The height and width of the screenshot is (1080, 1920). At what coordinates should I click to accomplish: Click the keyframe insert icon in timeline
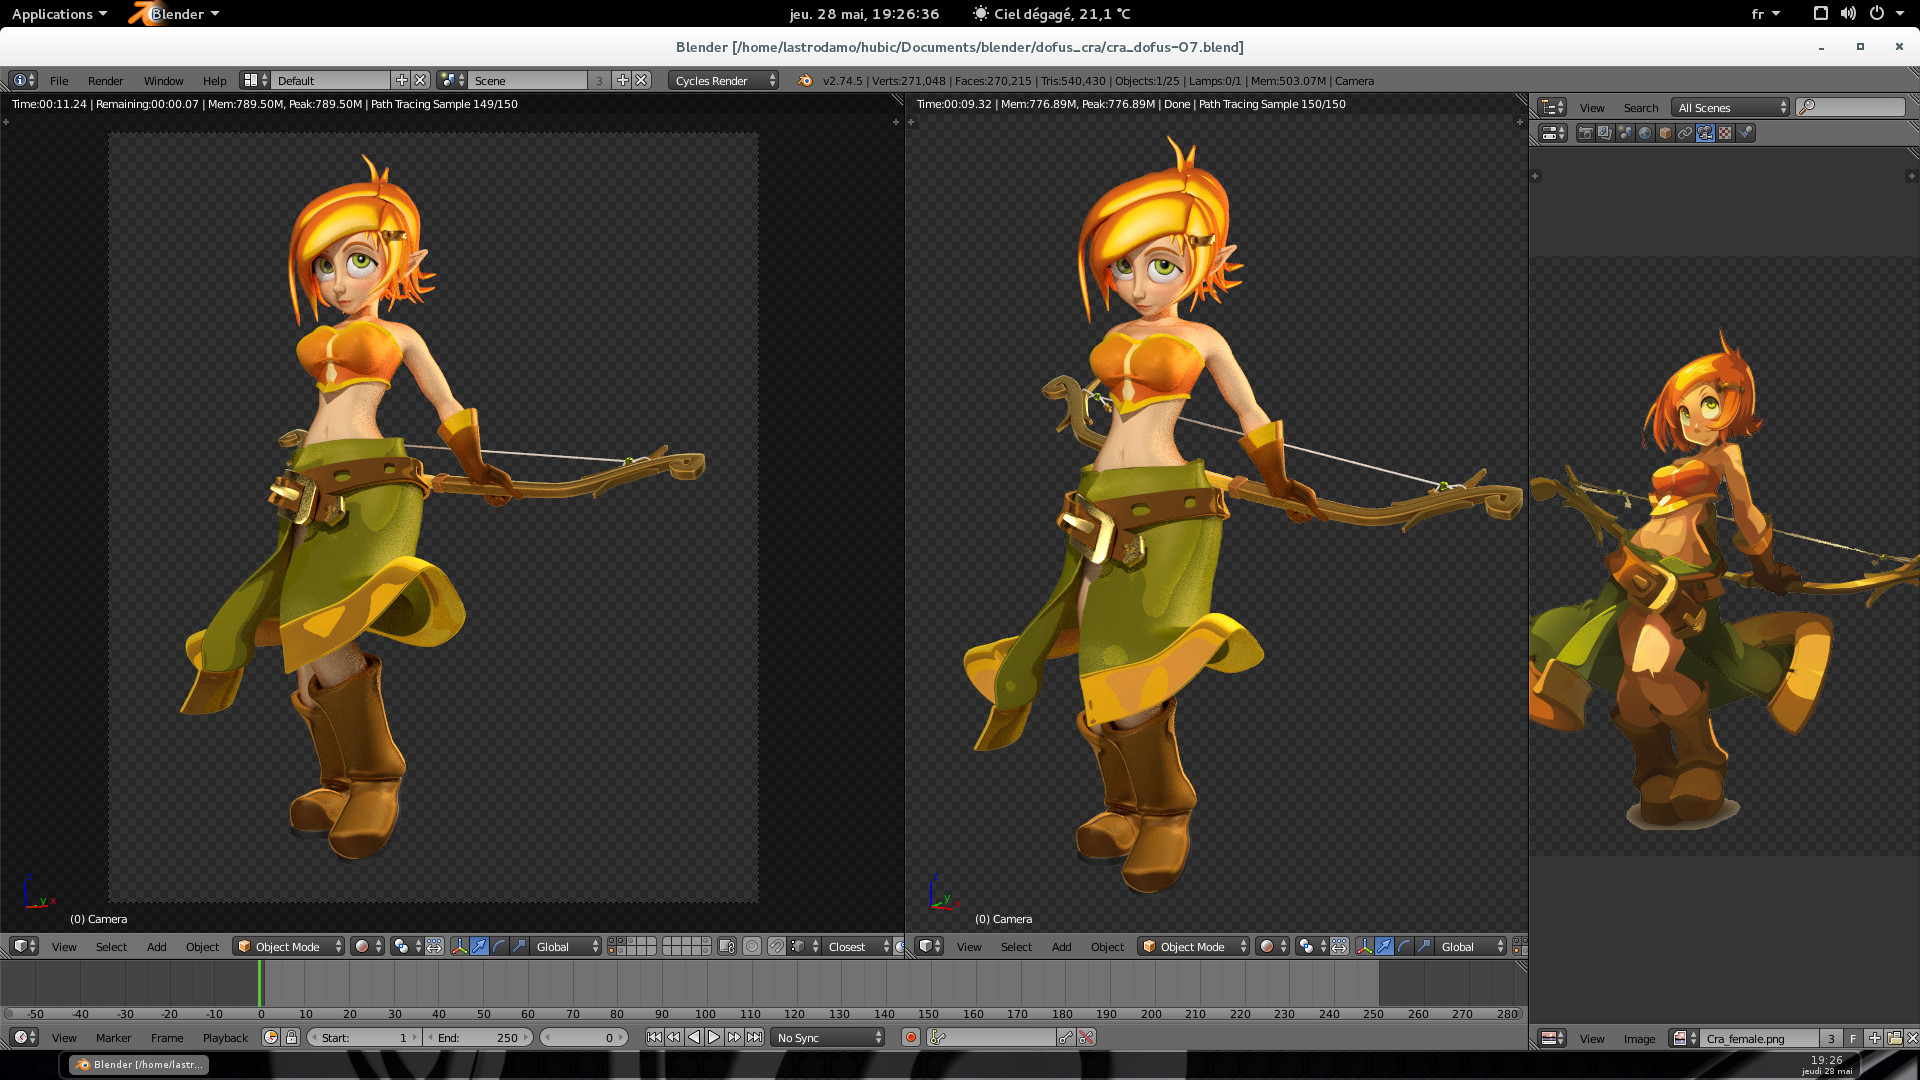1066,1038
